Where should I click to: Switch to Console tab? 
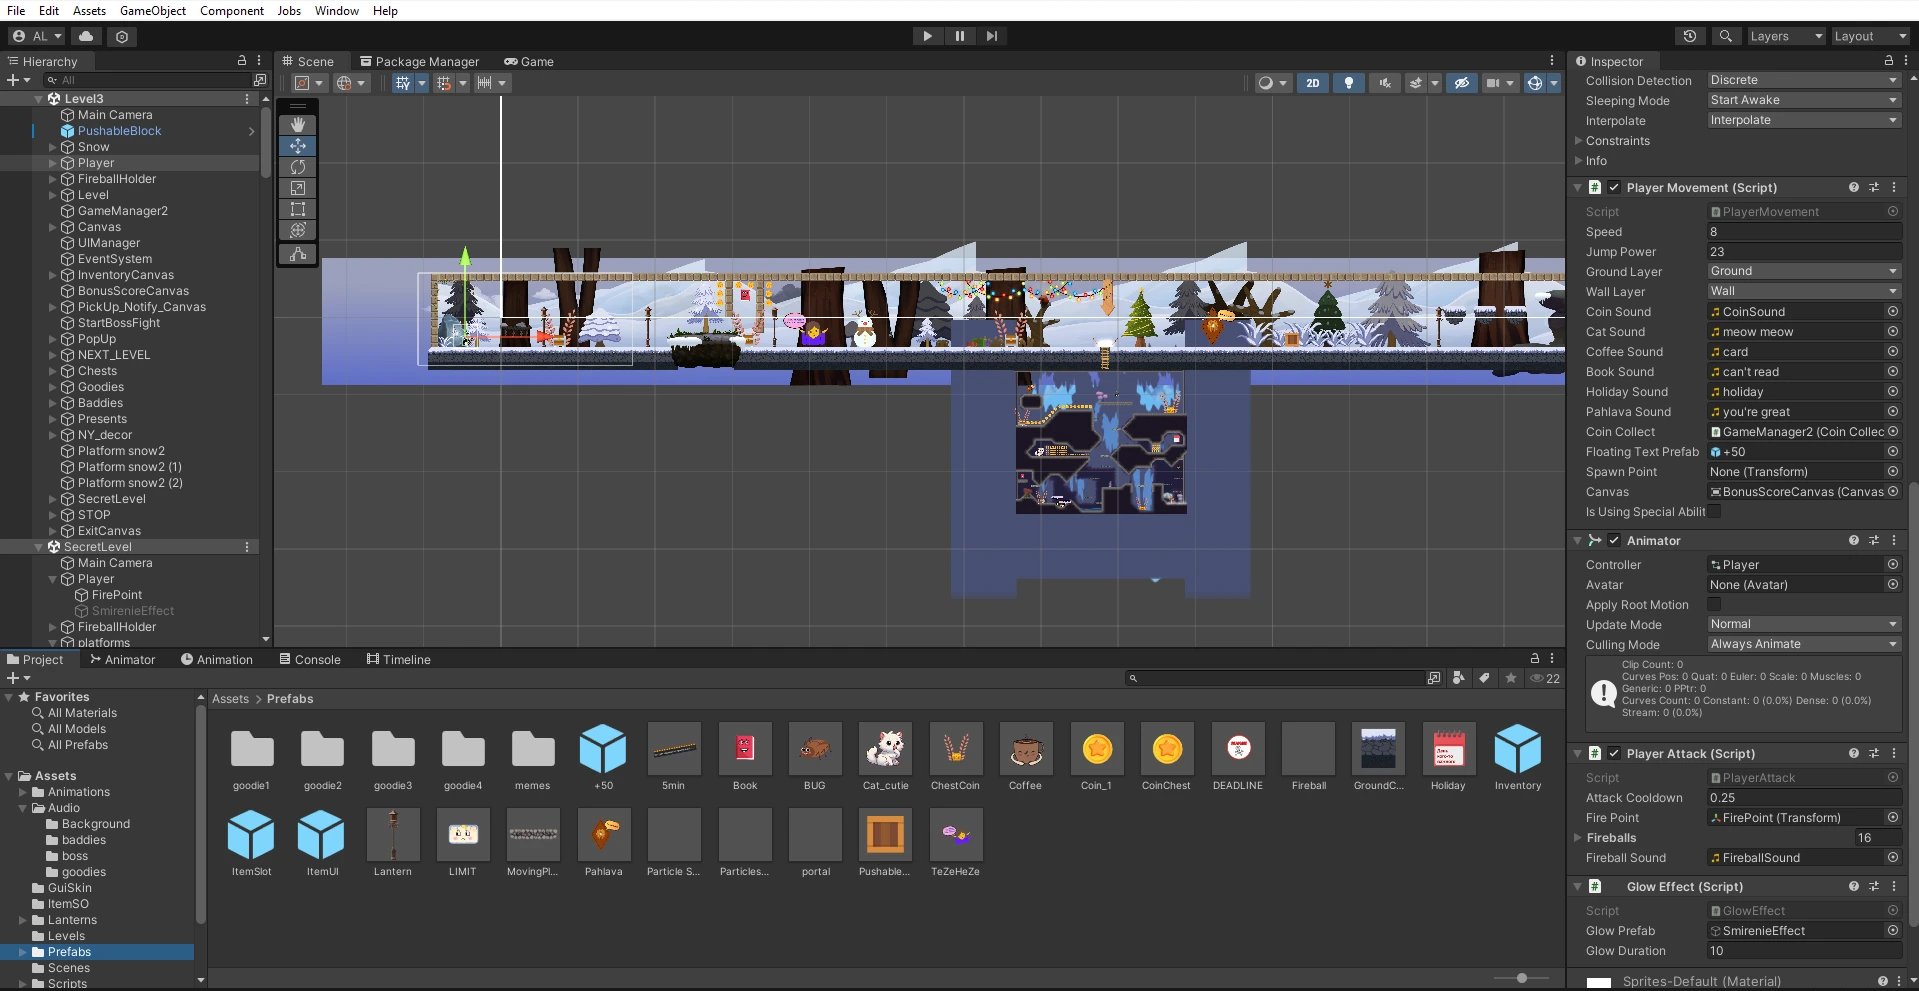[310, 660]
